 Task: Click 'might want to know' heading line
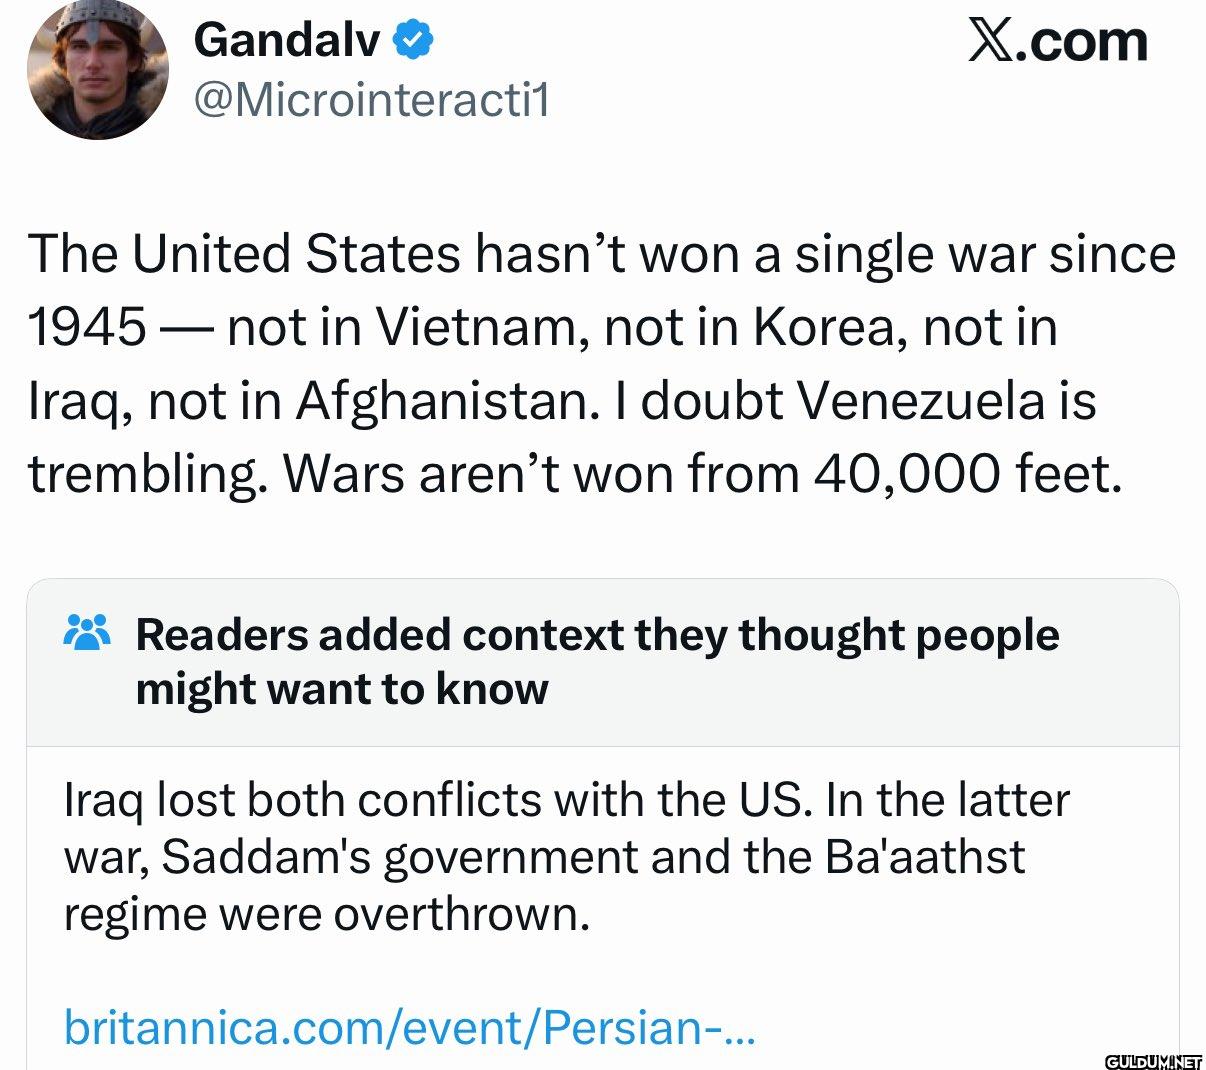tap(342, 689)
